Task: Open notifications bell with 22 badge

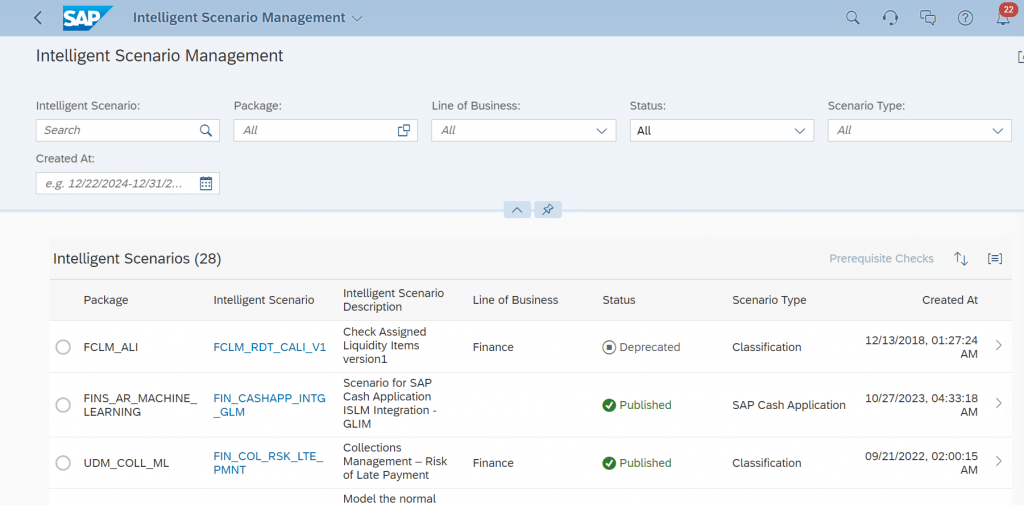Action: click(x=1003, y=18)
